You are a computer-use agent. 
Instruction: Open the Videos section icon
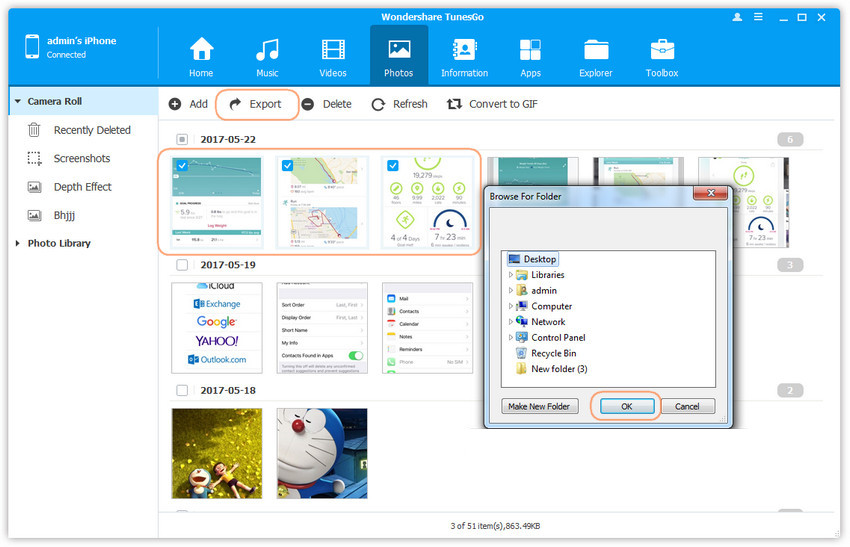click(333, 50)
